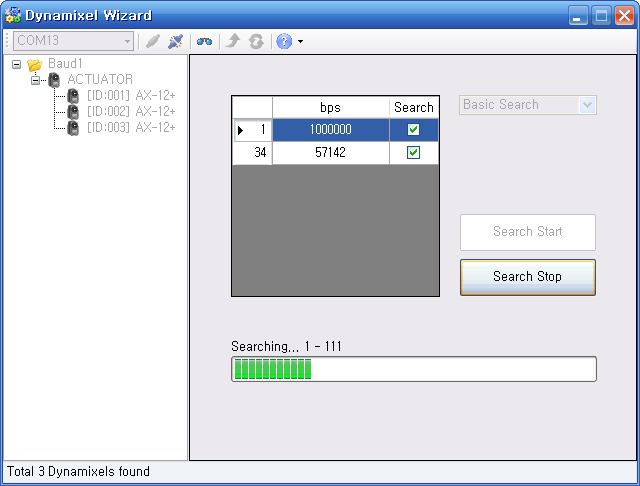The width and height of the screenshot is (640, 486).
Task: Select the ACTUATOR tree label
Action: 100,79
